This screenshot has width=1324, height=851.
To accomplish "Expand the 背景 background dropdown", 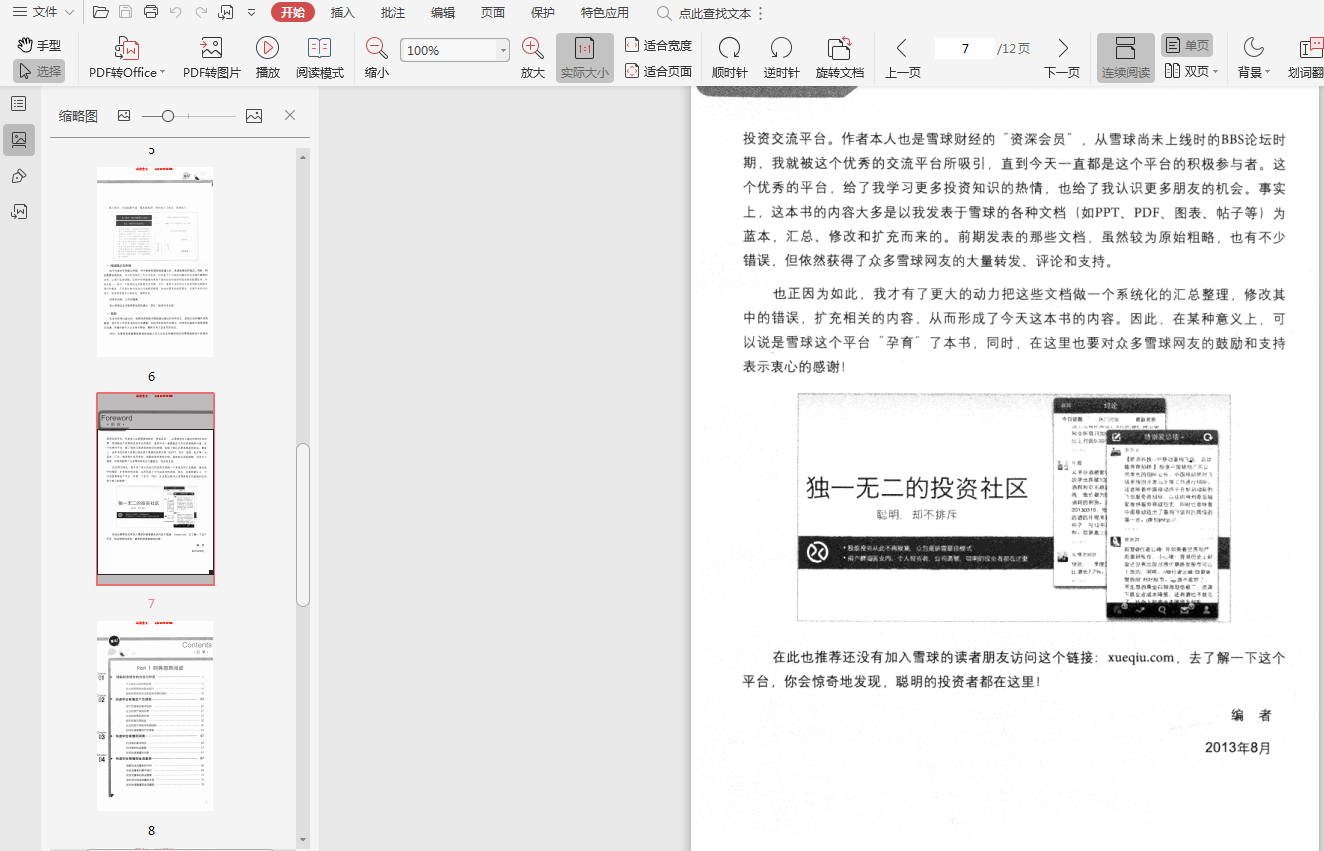I will [1267, 72].
